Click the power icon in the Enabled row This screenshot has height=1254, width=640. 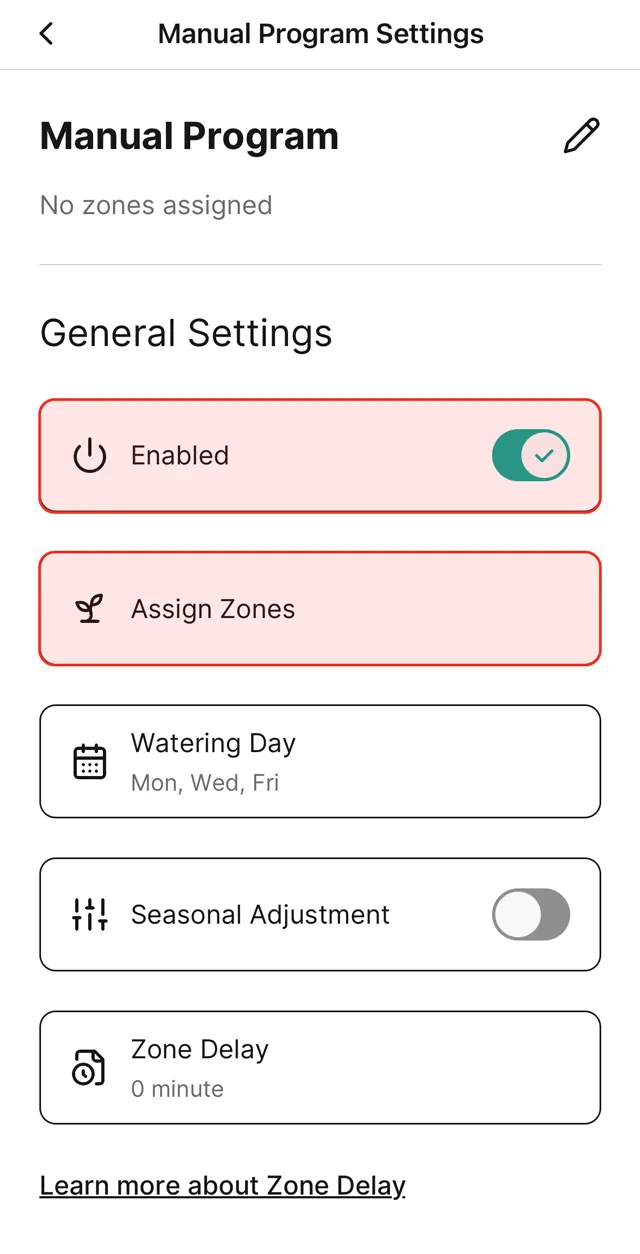click(x=90, y=456)
